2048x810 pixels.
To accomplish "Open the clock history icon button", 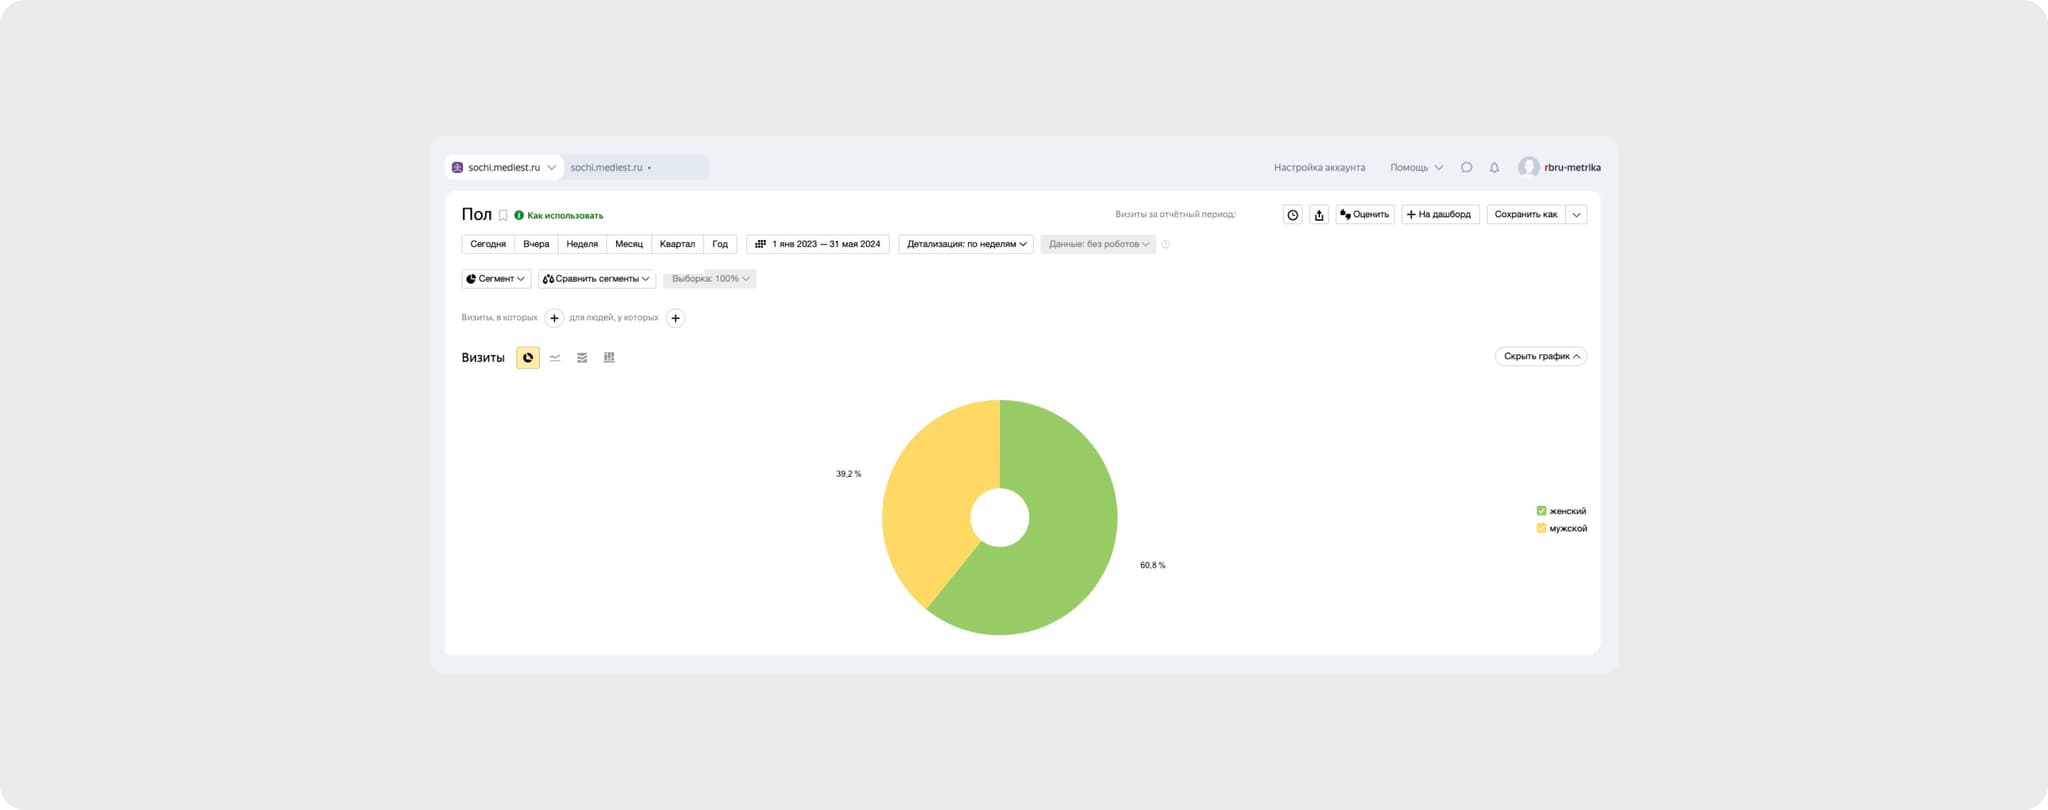I will point(1292,215).
